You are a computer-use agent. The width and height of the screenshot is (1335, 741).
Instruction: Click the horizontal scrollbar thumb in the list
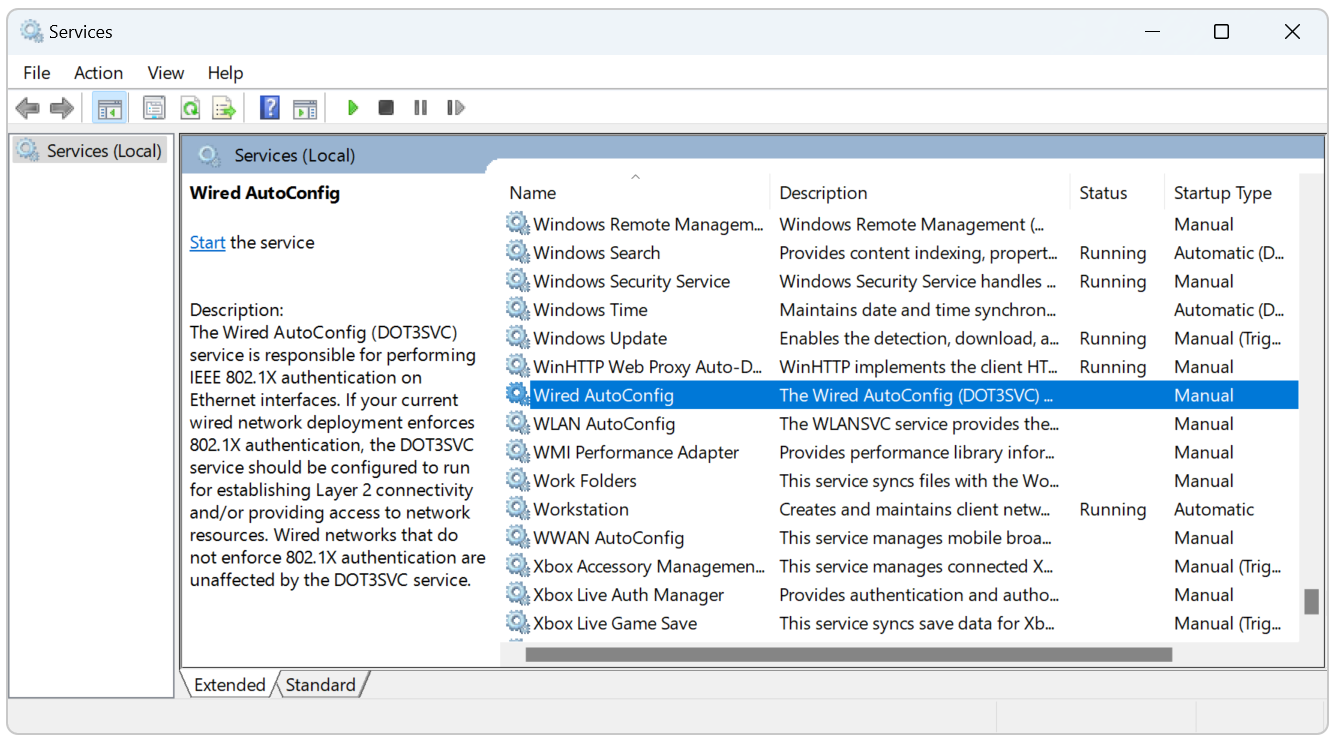coord(848,655)
